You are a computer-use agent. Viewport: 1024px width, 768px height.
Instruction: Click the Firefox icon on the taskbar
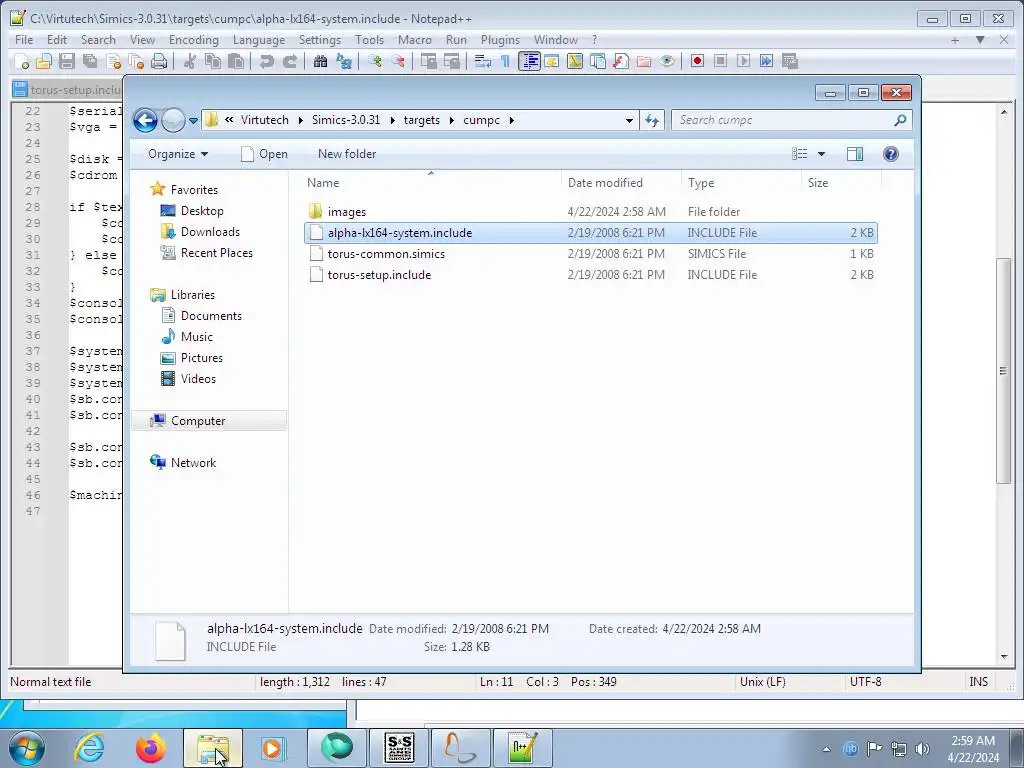151,748
